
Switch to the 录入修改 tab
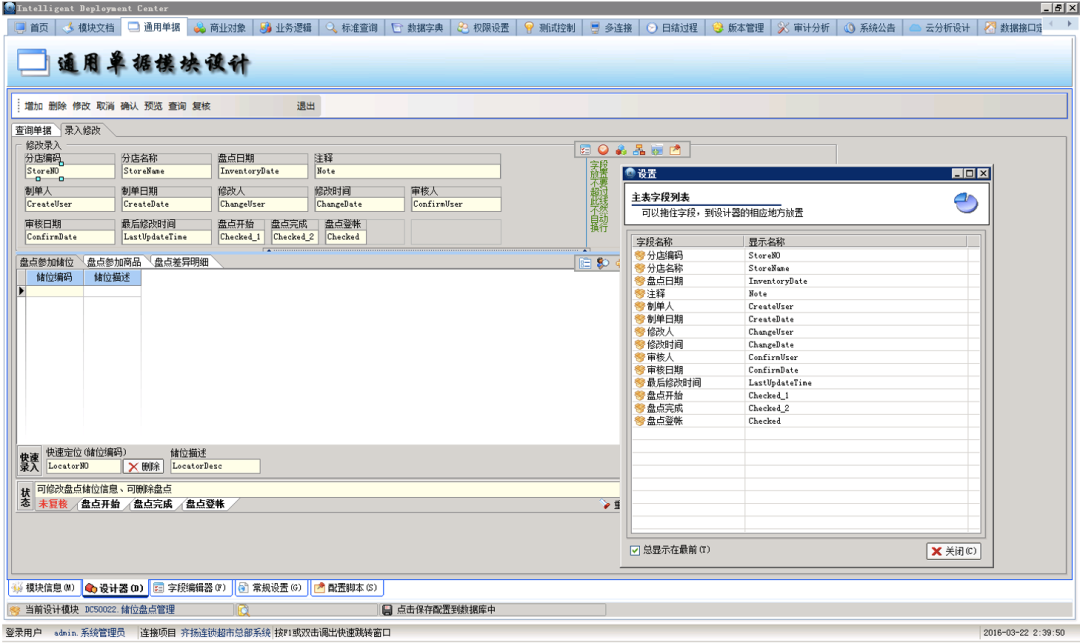(x=83, y=130)
